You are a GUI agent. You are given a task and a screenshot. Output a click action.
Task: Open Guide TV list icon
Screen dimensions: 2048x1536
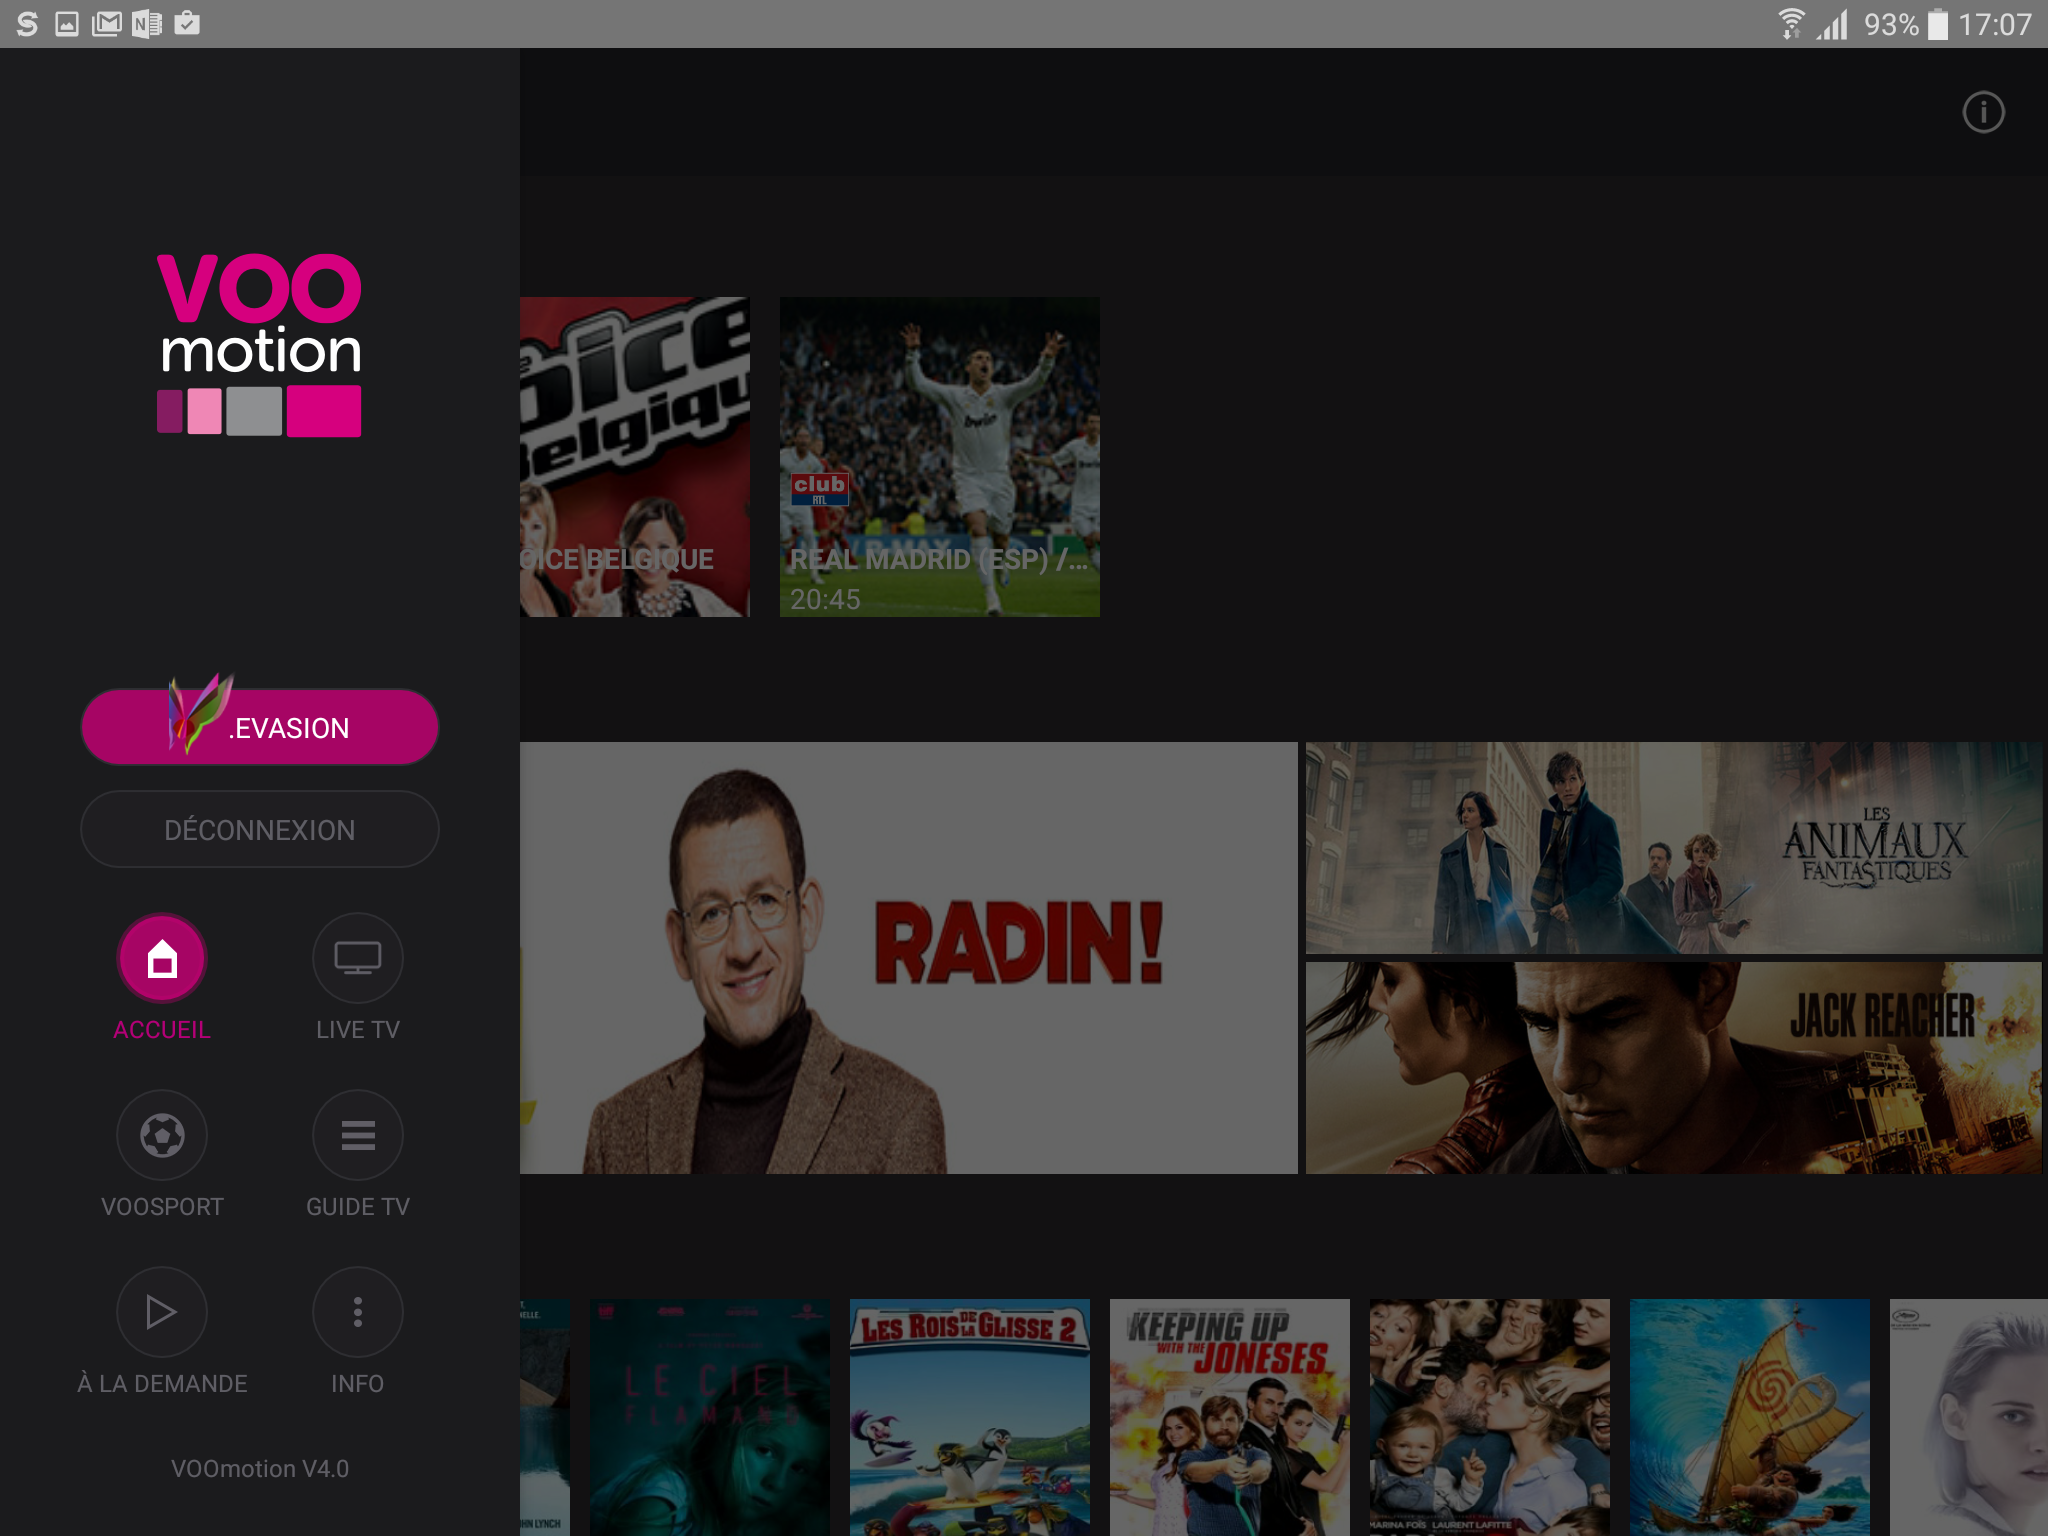click(x=357, y=1135)
